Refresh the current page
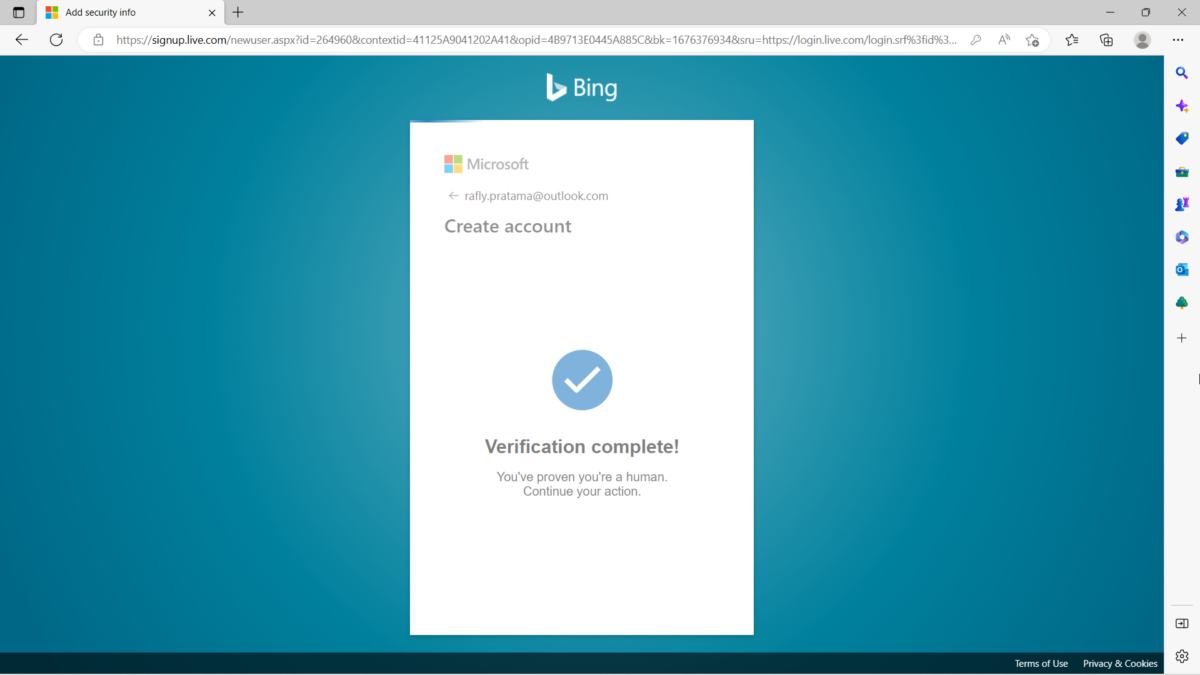 [56, 40]
